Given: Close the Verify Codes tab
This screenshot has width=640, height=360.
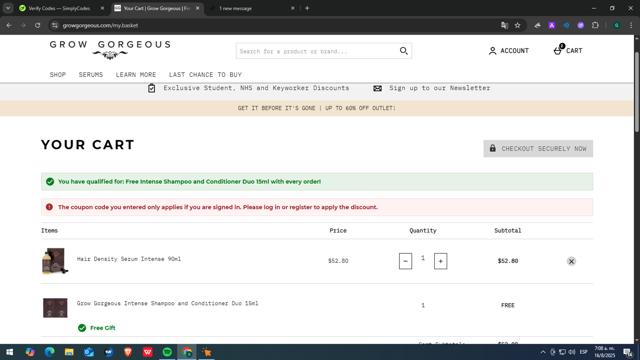Looking at the screenshot, I should pos(102,8).
